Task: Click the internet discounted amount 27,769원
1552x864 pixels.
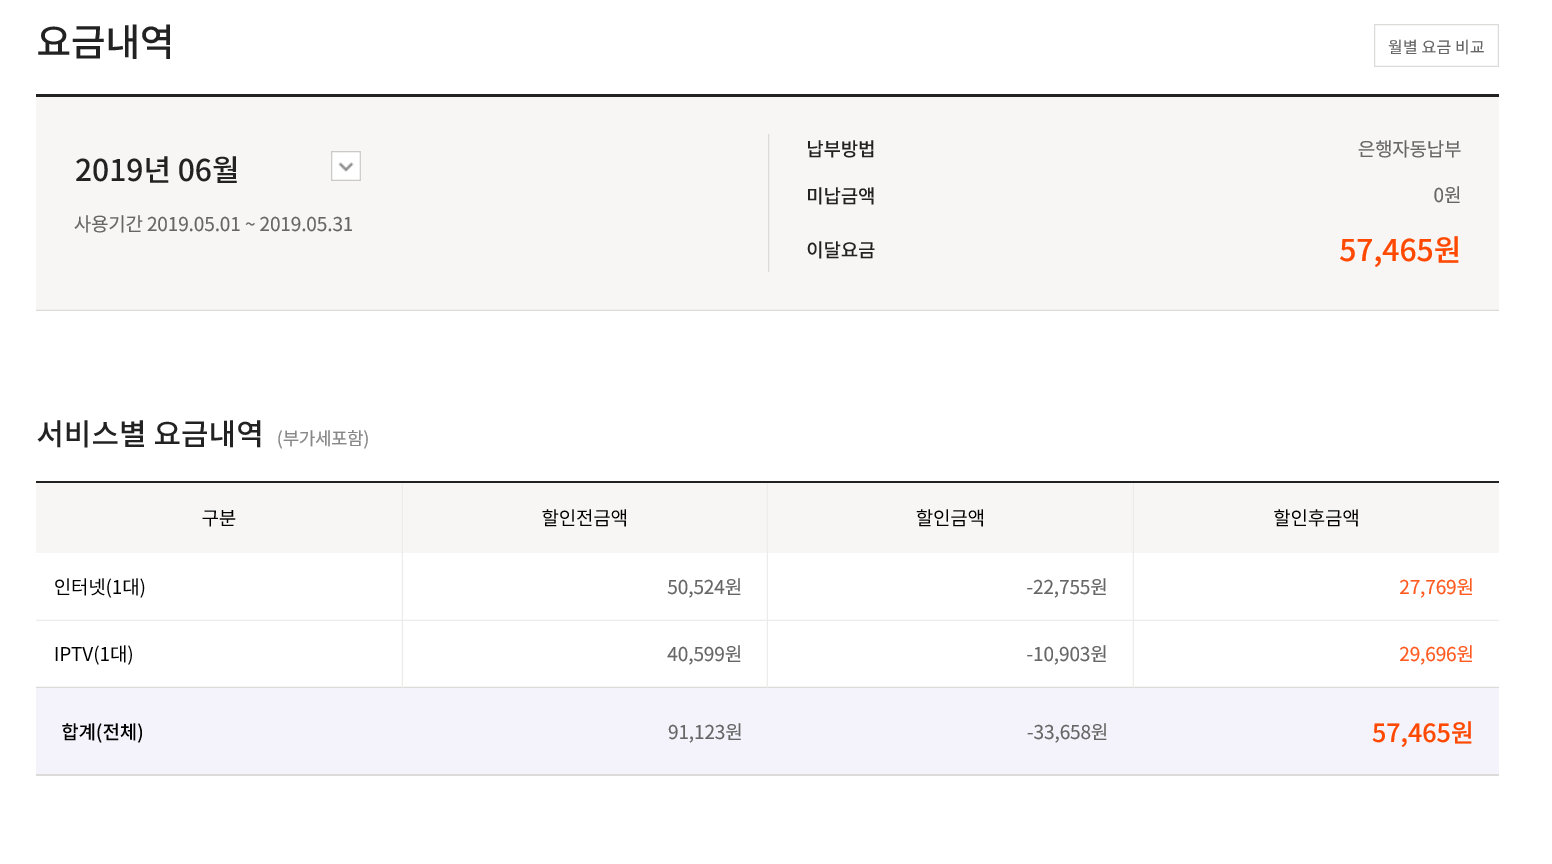Action: pyautogui.click(x=1435, y=587)
